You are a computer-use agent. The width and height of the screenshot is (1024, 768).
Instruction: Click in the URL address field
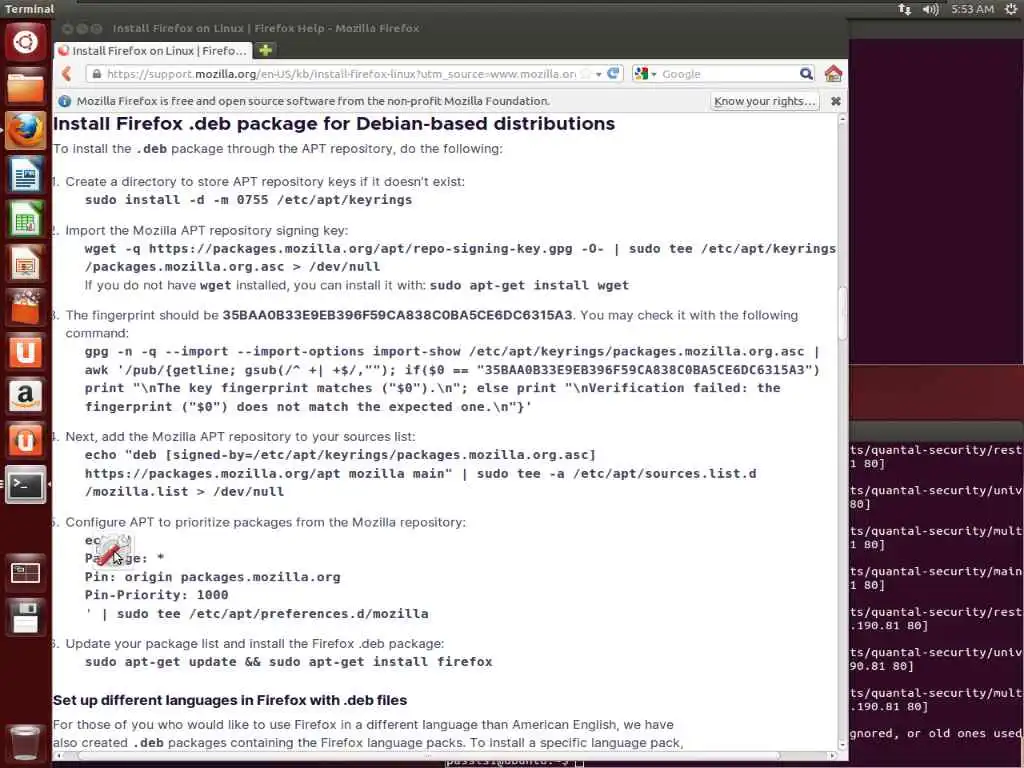point(341,74)
